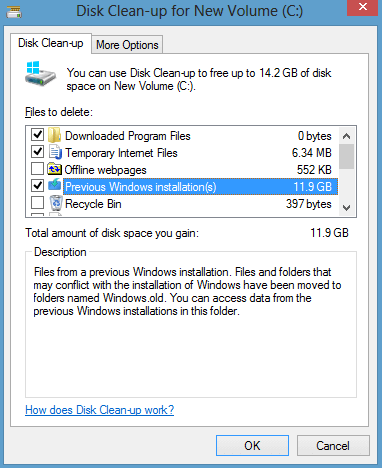
Task: Select the Recycle Bin row in list
Action: pos(184,204)
